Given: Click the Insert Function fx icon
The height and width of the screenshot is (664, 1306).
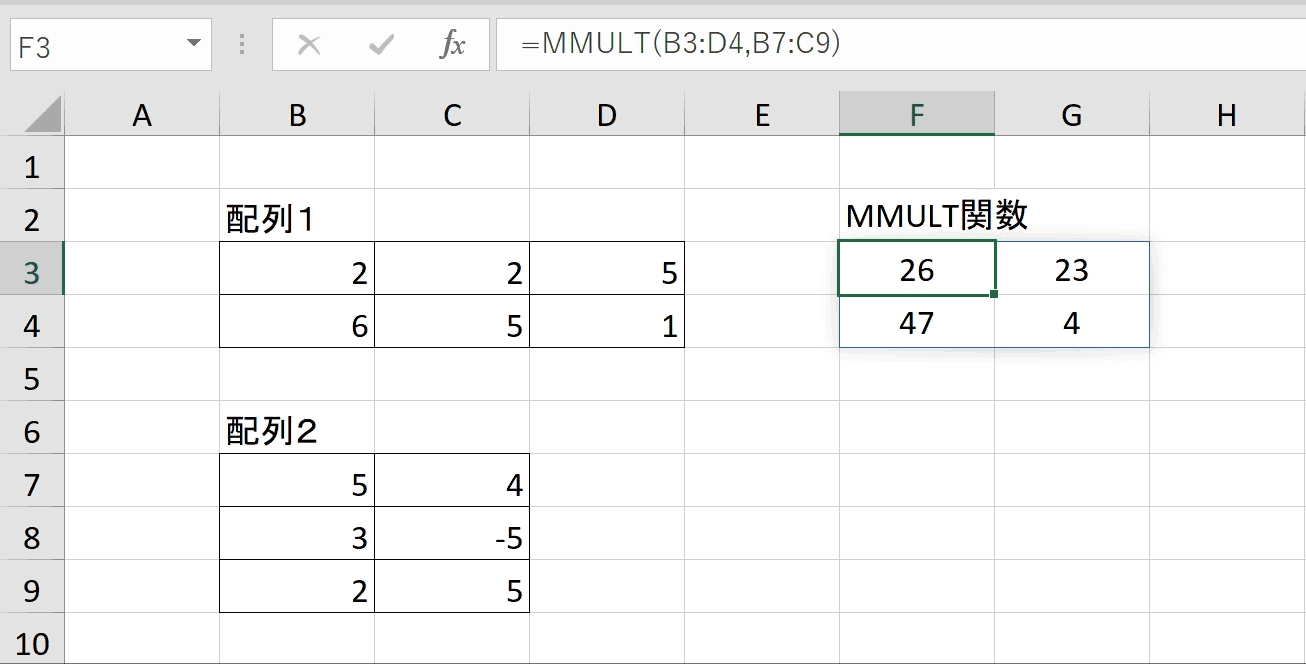Looking at the screenshot, I should coord(453,45).
